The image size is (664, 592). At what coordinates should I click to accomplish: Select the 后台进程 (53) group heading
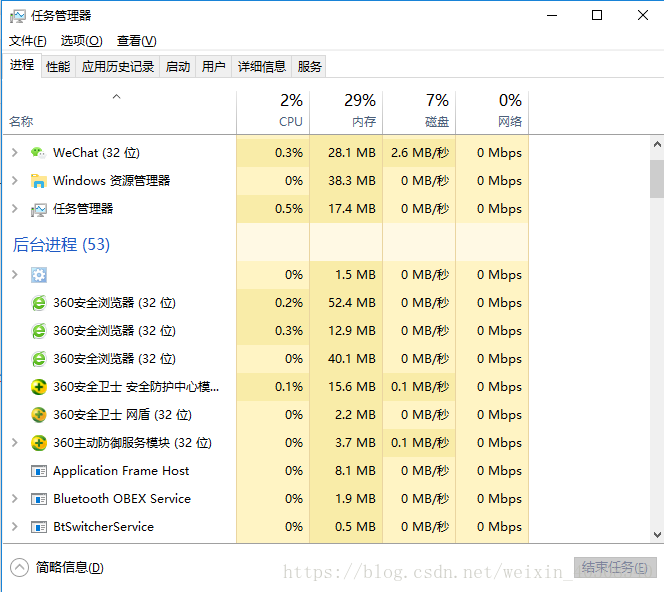click(x=61, y=244)
